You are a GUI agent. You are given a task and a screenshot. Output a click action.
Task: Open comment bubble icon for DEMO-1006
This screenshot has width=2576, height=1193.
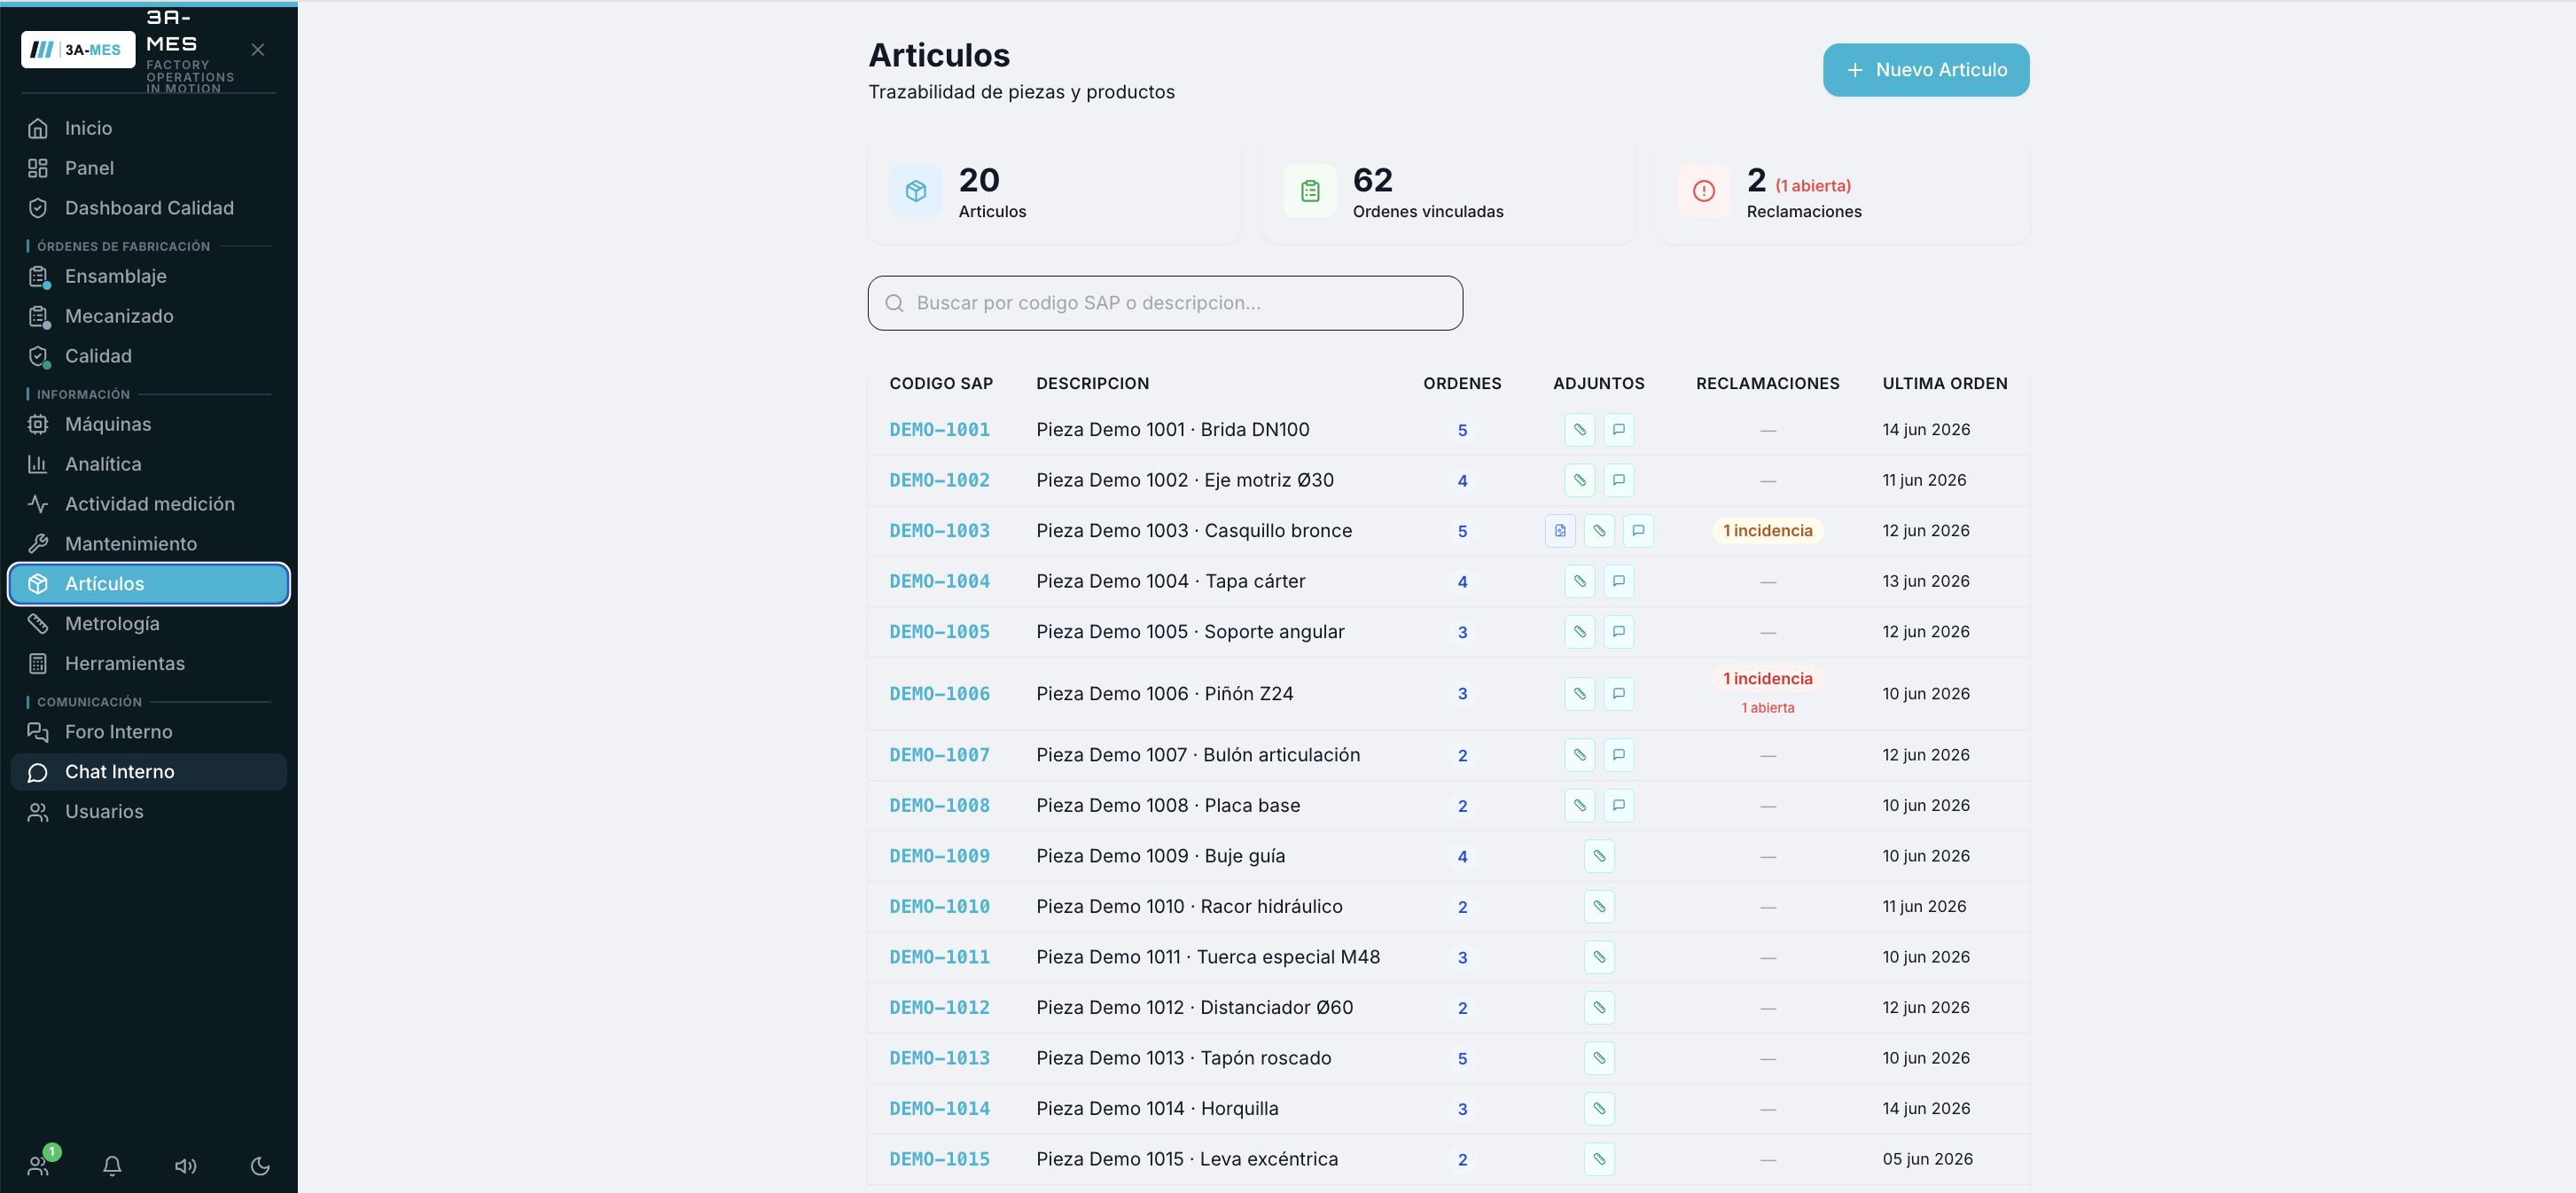tap(1618, 693)
